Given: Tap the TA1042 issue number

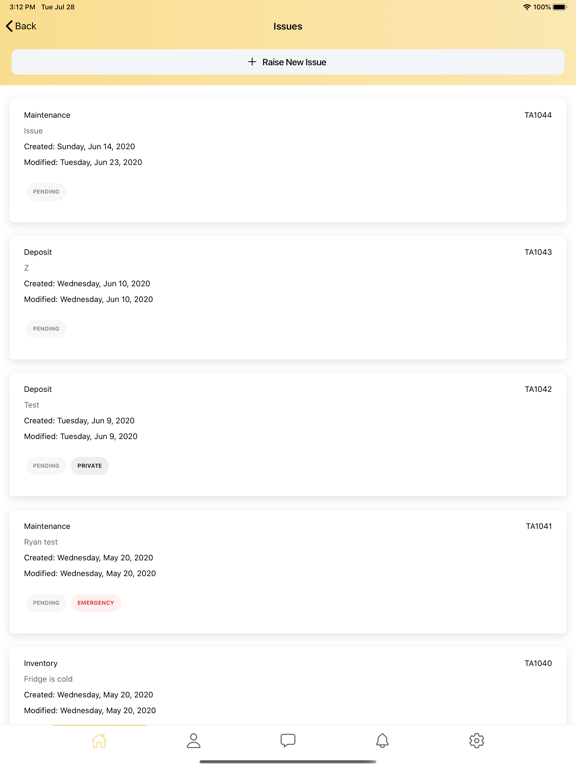Looking at the screenshot, I should click(538, 389).
